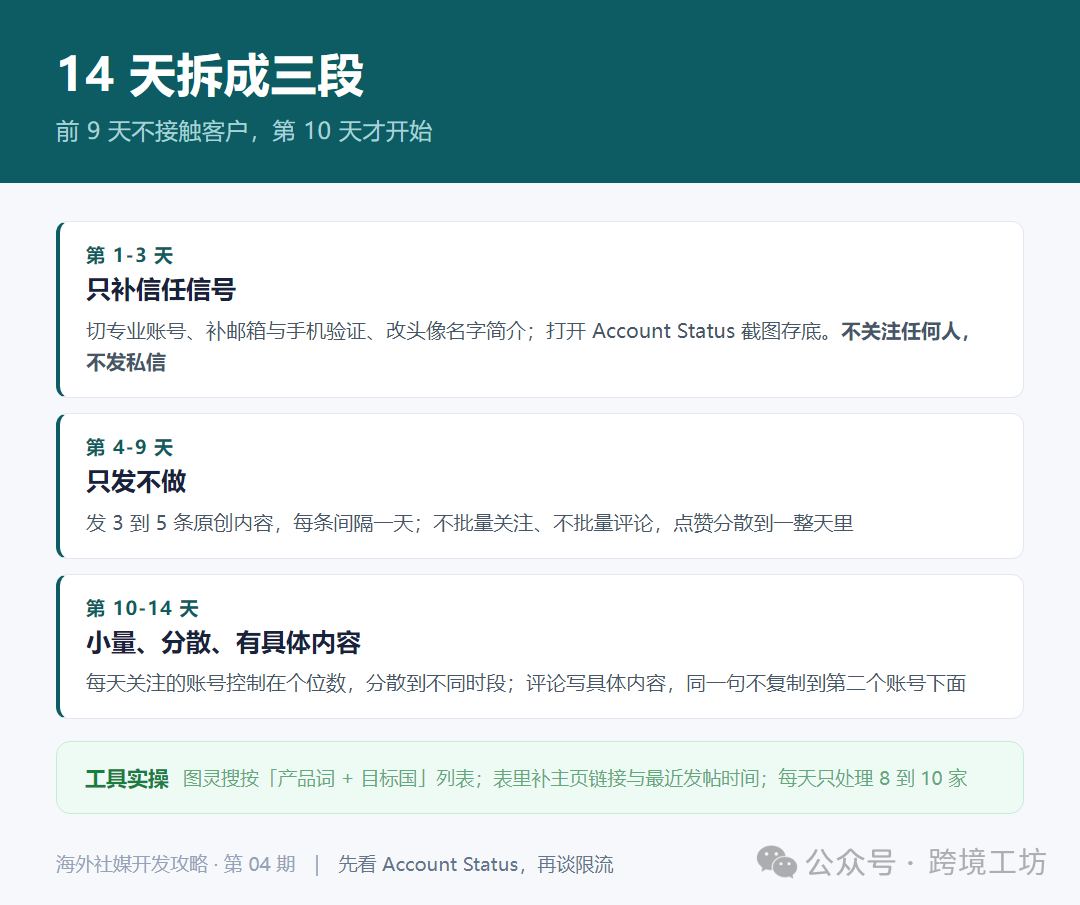Click the text "打开 Account Status 截图存底"

687,331
